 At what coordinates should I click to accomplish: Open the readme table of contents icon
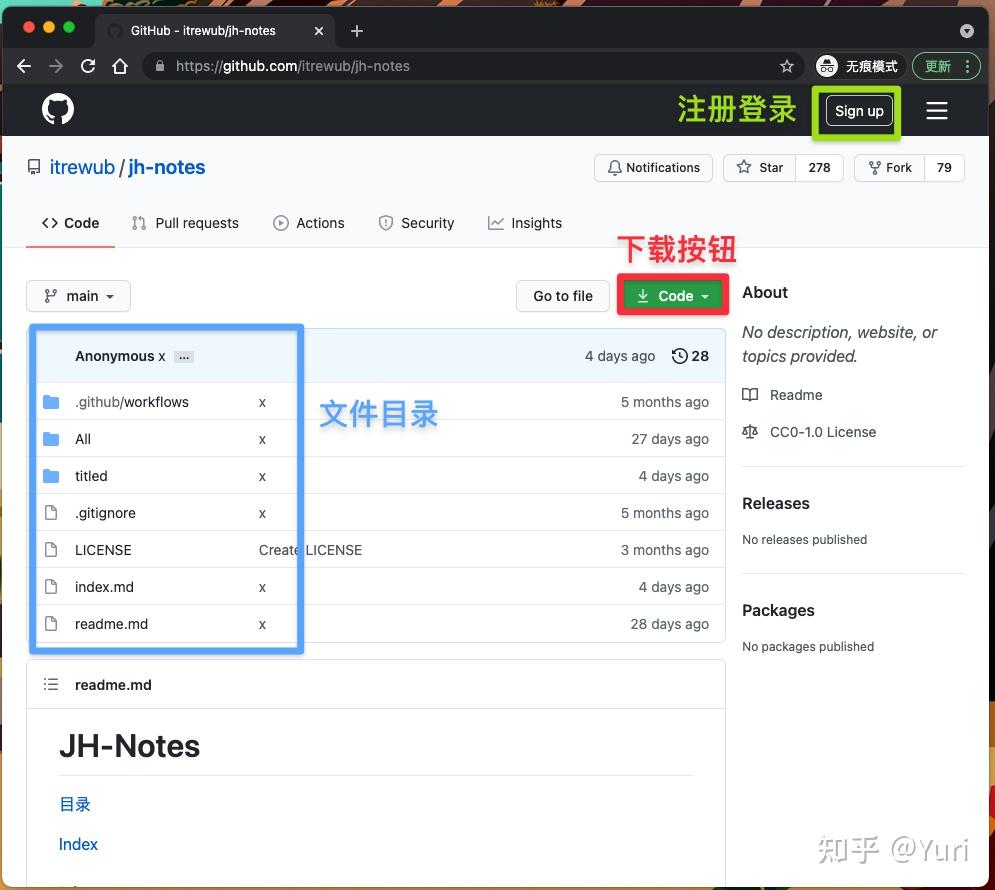click(51, 684)
